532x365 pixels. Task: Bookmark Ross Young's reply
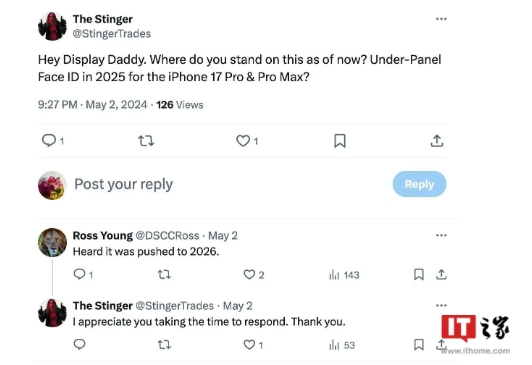(x=419, y=274)
